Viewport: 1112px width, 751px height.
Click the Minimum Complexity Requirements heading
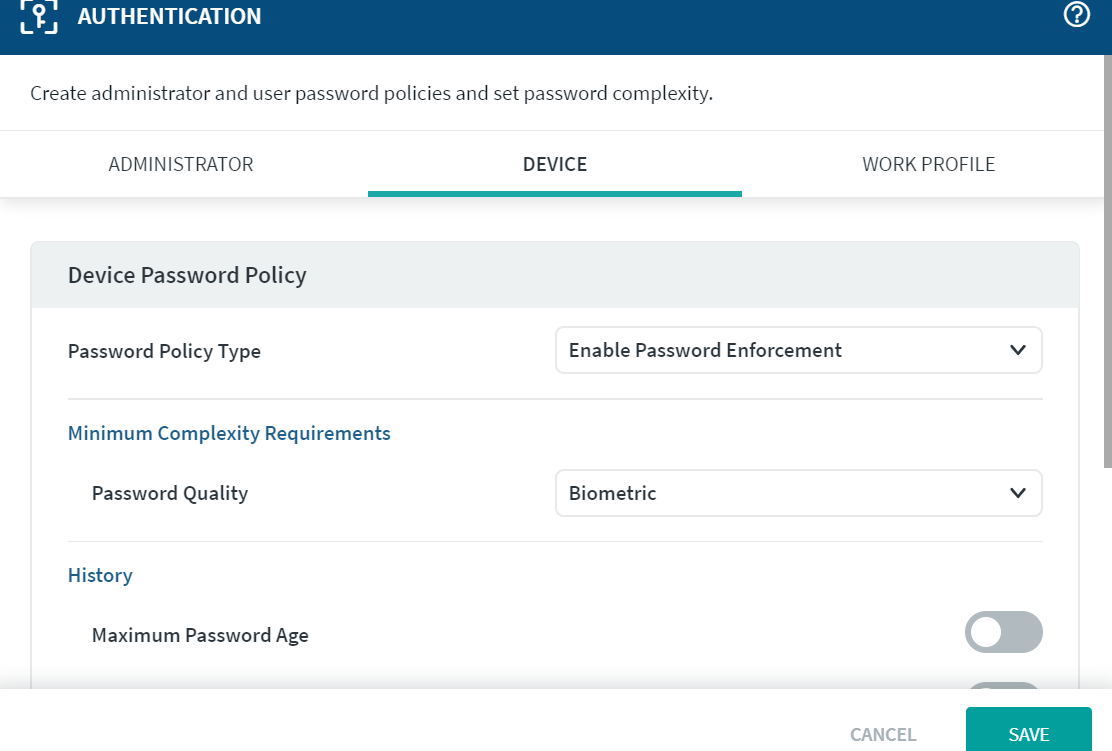(229, 433)
